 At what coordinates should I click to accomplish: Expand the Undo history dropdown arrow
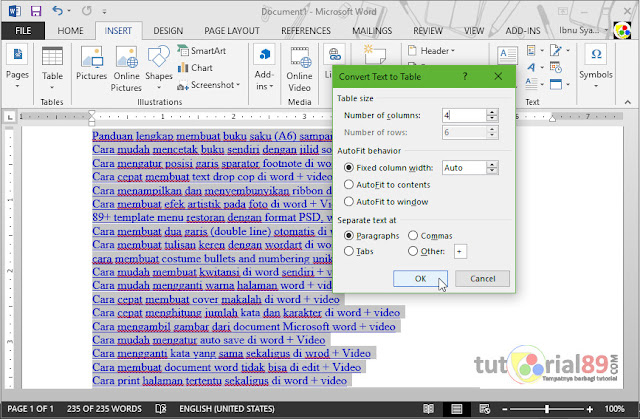(69, 11)
